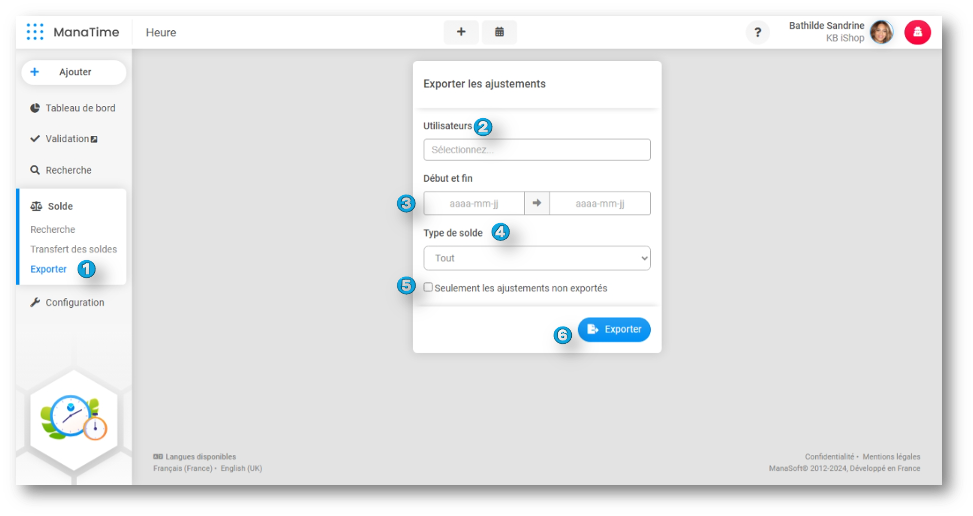Open the help question mark icon
Image resolution: width=973 pixels, height=516 pixels.
click(757, 33)
